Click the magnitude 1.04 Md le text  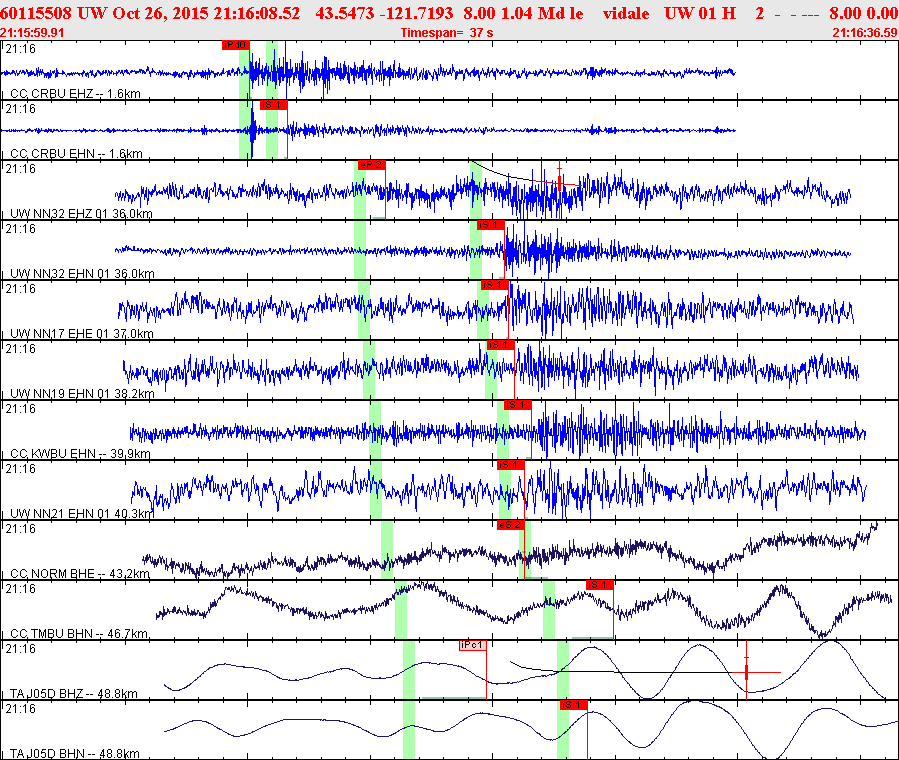coord(542,13)
